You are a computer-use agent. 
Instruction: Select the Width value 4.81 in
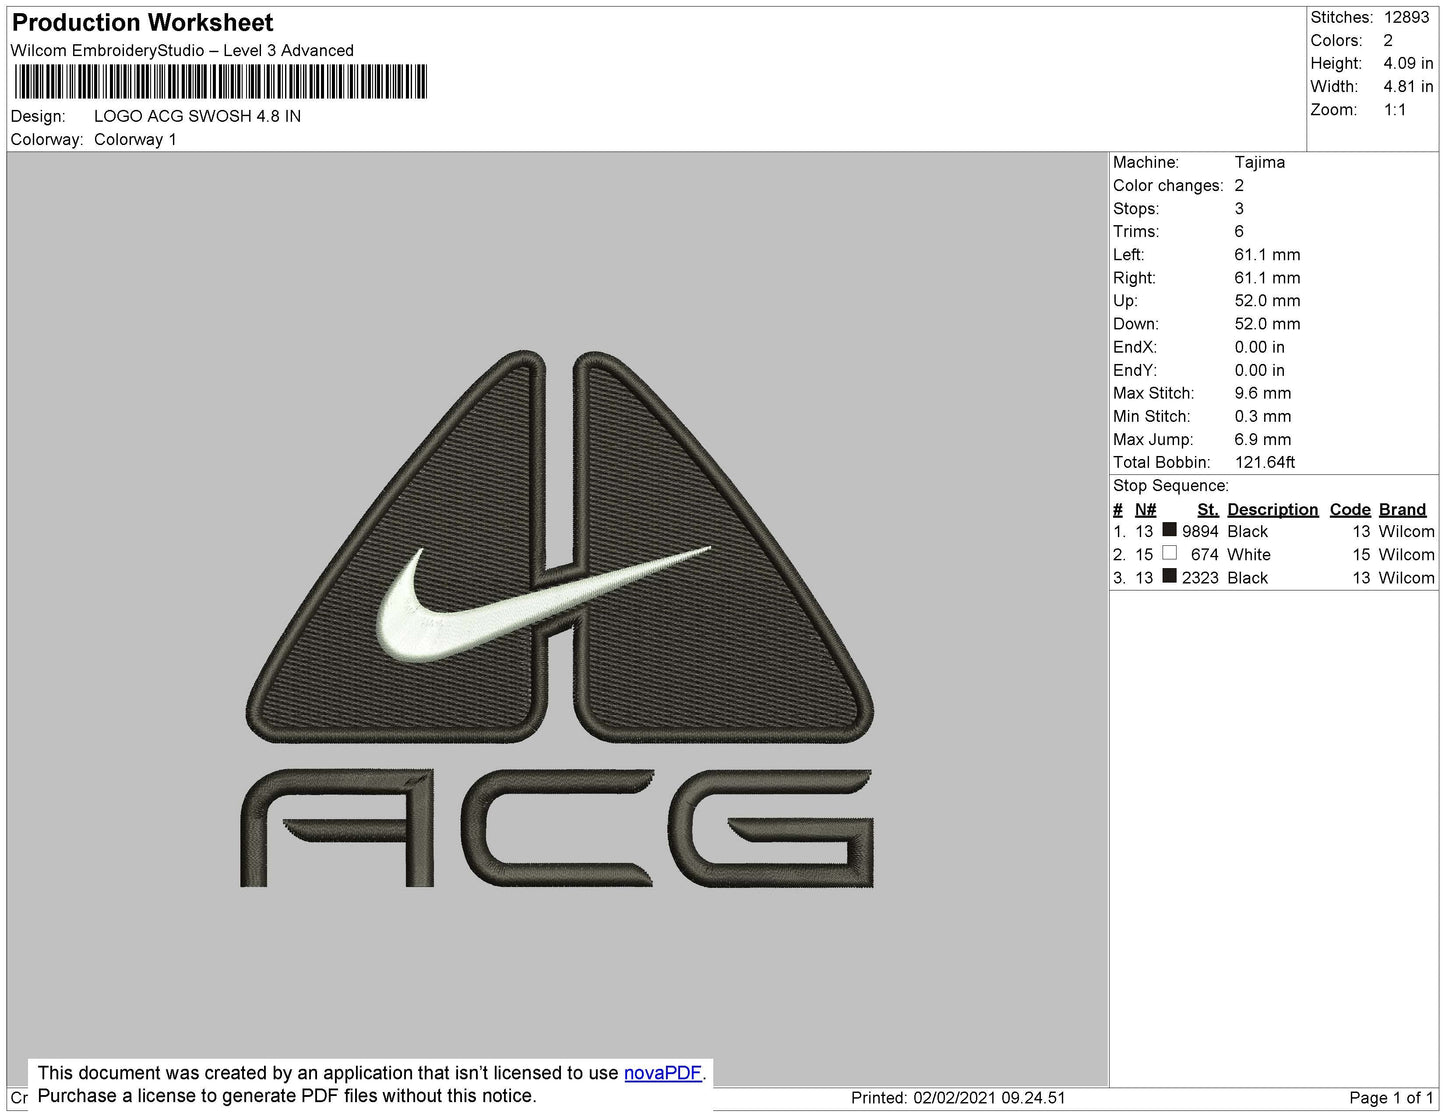click(x=1408, y=87)
